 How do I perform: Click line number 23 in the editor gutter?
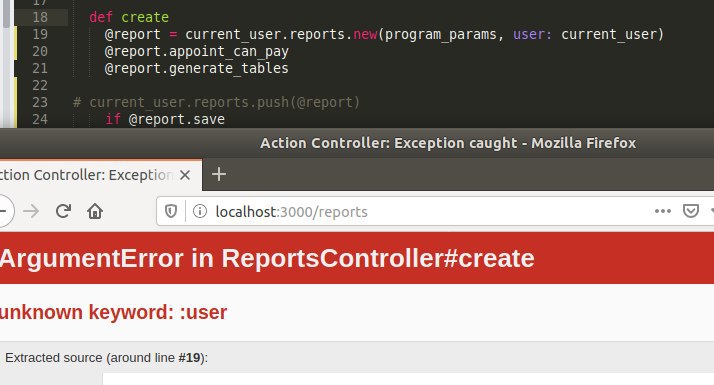pyautogui.click(x=40, y=102)
